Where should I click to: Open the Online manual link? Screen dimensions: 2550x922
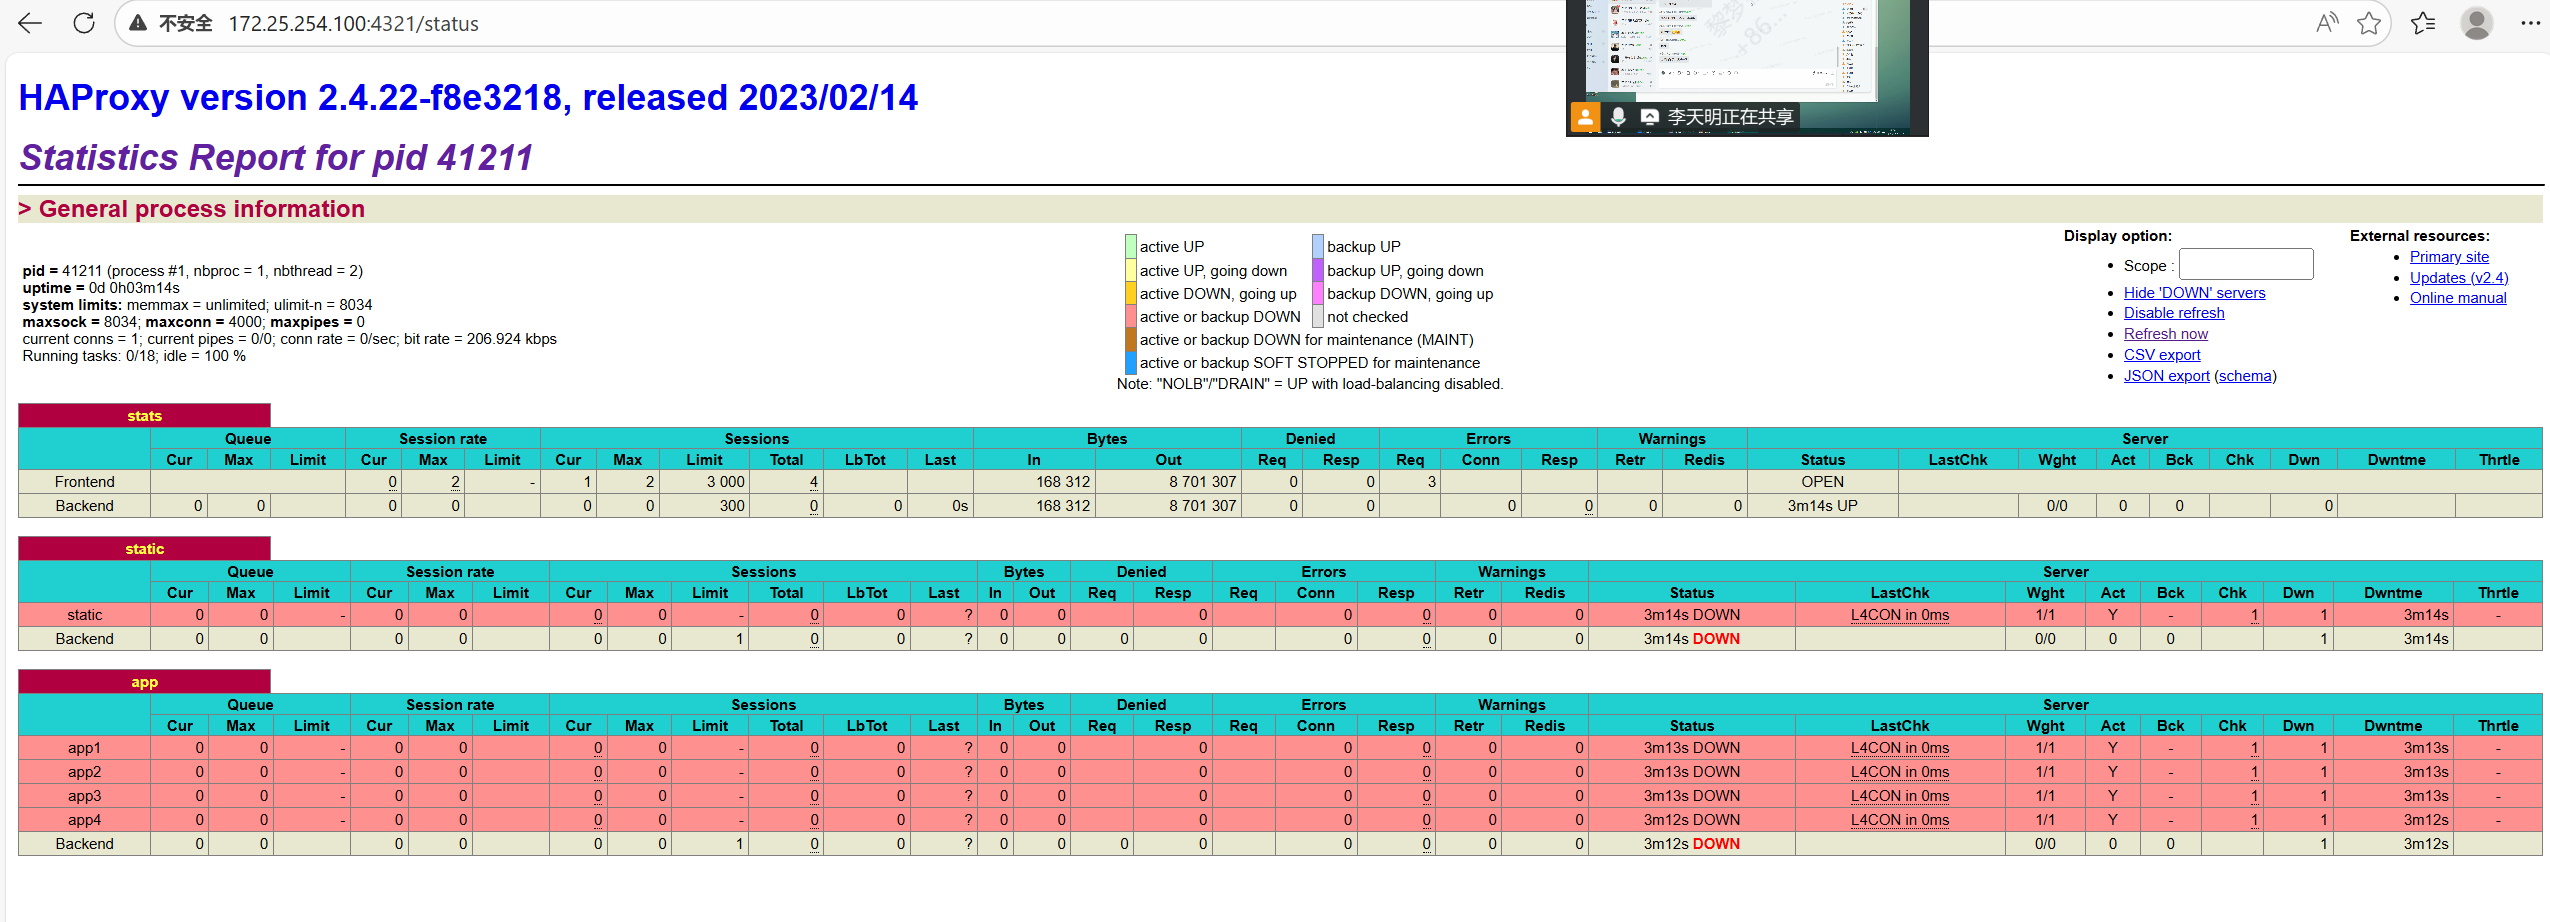coord(2458,298)
